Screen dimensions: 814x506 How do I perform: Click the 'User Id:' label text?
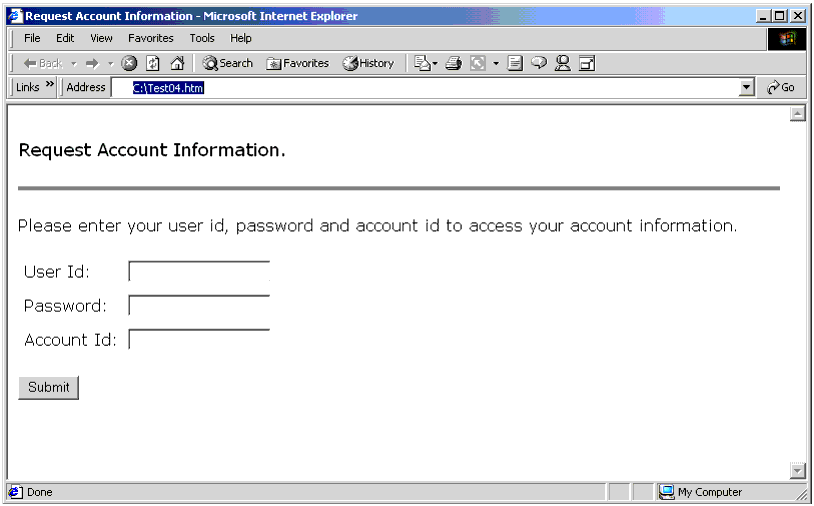click(57, 272)
